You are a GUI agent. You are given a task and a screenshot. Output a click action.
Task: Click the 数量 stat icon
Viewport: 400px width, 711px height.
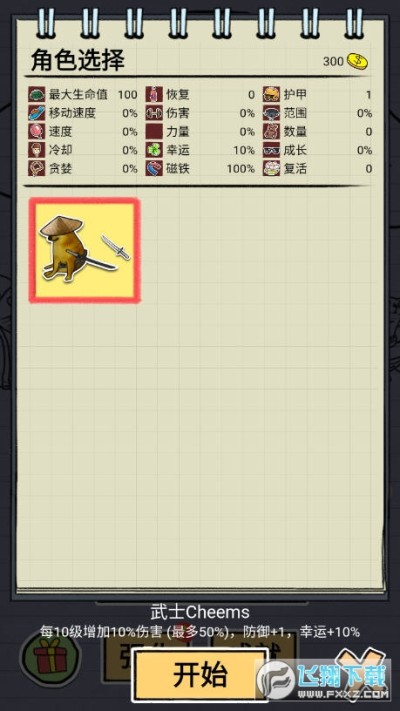[272, 131]
